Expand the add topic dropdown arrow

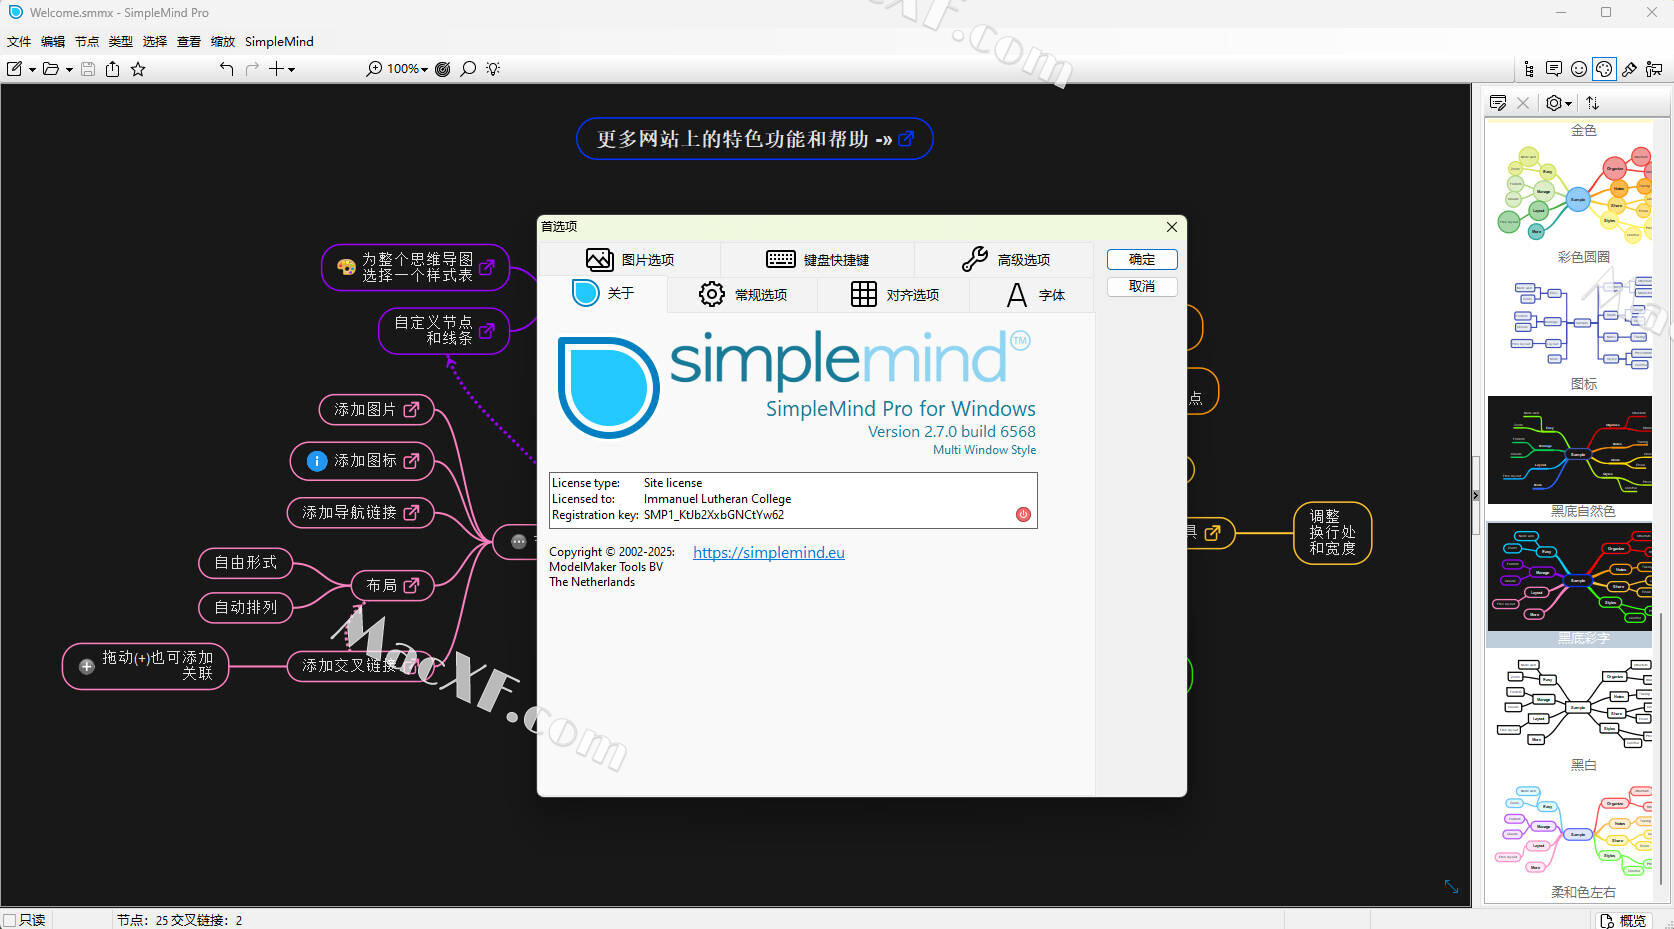292,70
